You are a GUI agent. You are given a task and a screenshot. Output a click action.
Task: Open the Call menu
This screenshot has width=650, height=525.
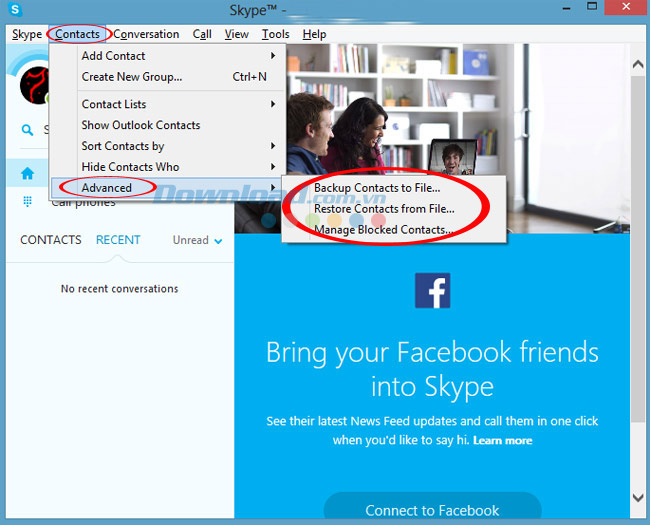pos(202,34)
